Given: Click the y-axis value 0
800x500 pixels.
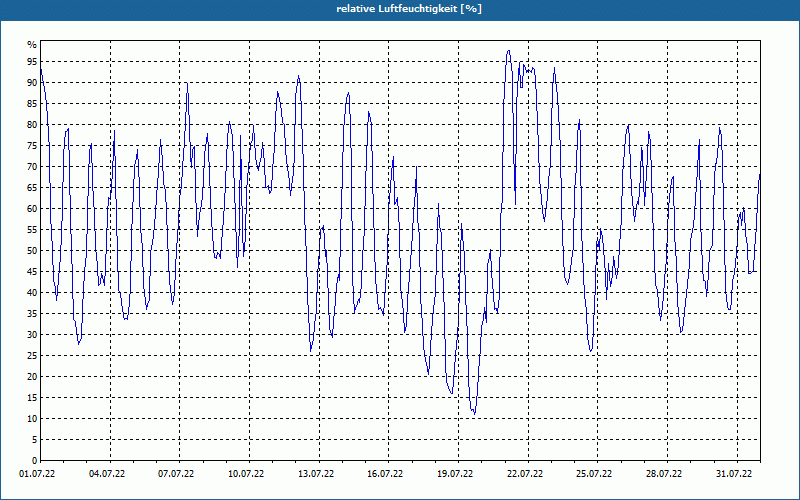Looking at the screenshot, I should point(35,461).
